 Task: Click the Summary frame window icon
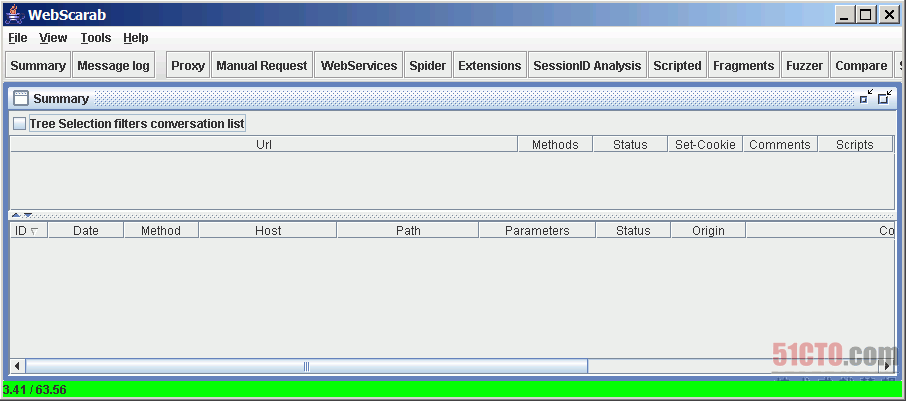(x=21, y=99)
